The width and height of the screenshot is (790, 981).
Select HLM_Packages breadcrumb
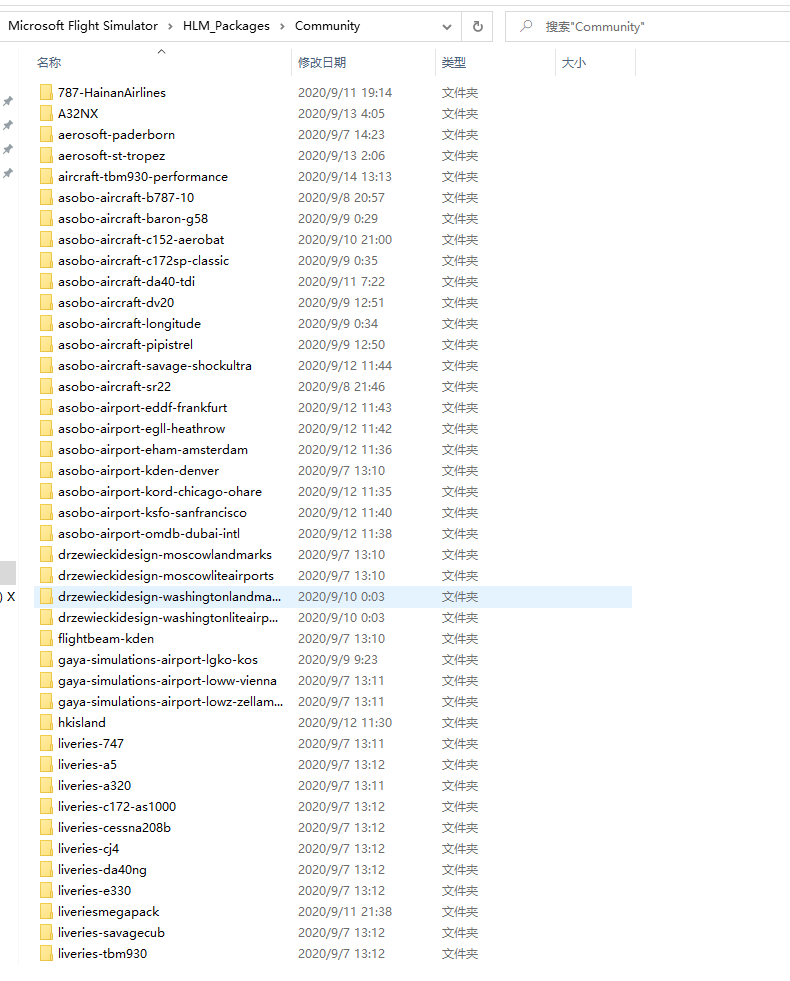tap(226, 26)
